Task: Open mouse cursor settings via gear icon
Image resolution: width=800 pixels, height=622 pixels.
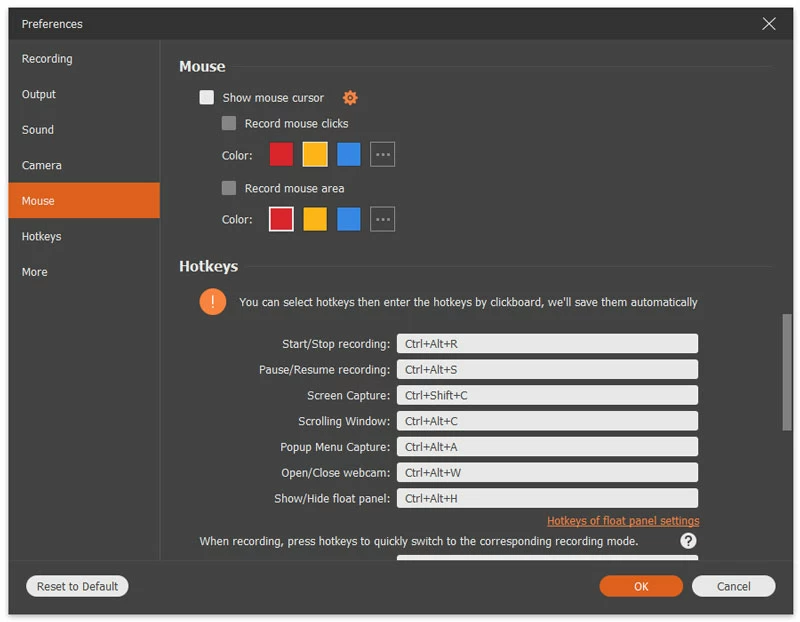Action: (349, 98)
